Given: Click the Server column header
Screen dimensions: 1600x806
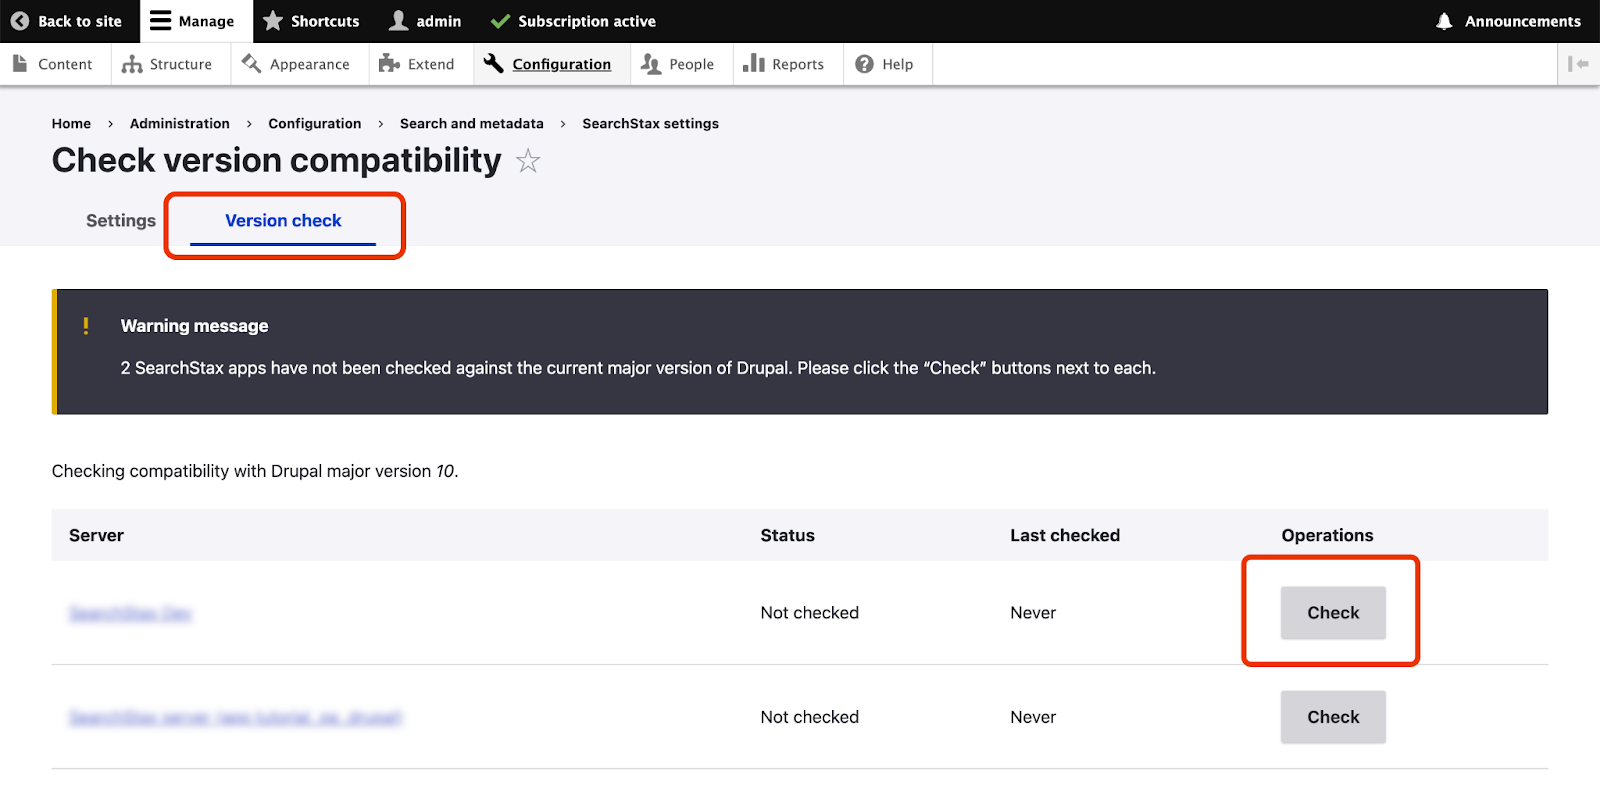Looking at the screenshot, I should click(x=96, y=536).
